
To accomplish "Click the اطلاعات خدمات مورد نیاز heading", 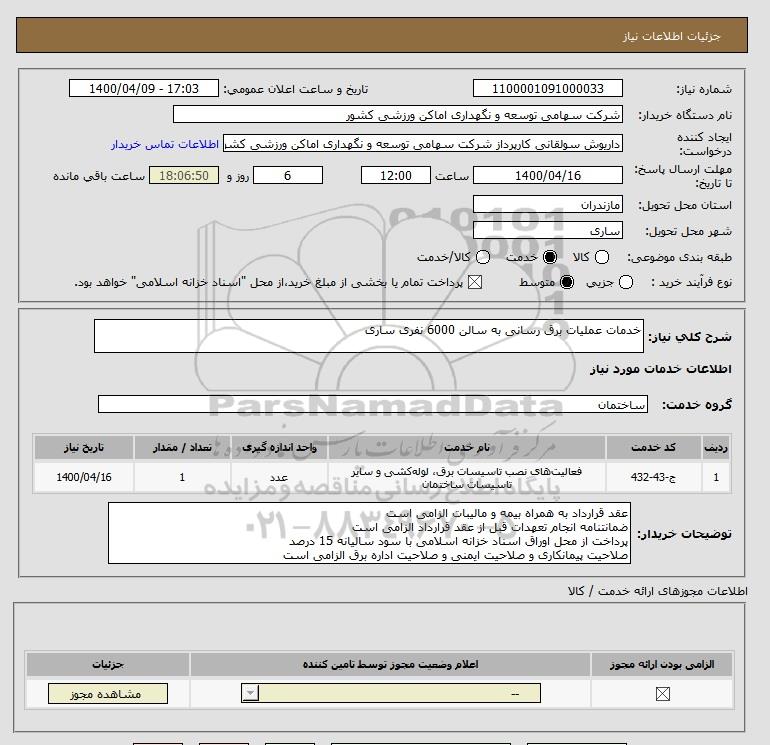I will point(660,369).
